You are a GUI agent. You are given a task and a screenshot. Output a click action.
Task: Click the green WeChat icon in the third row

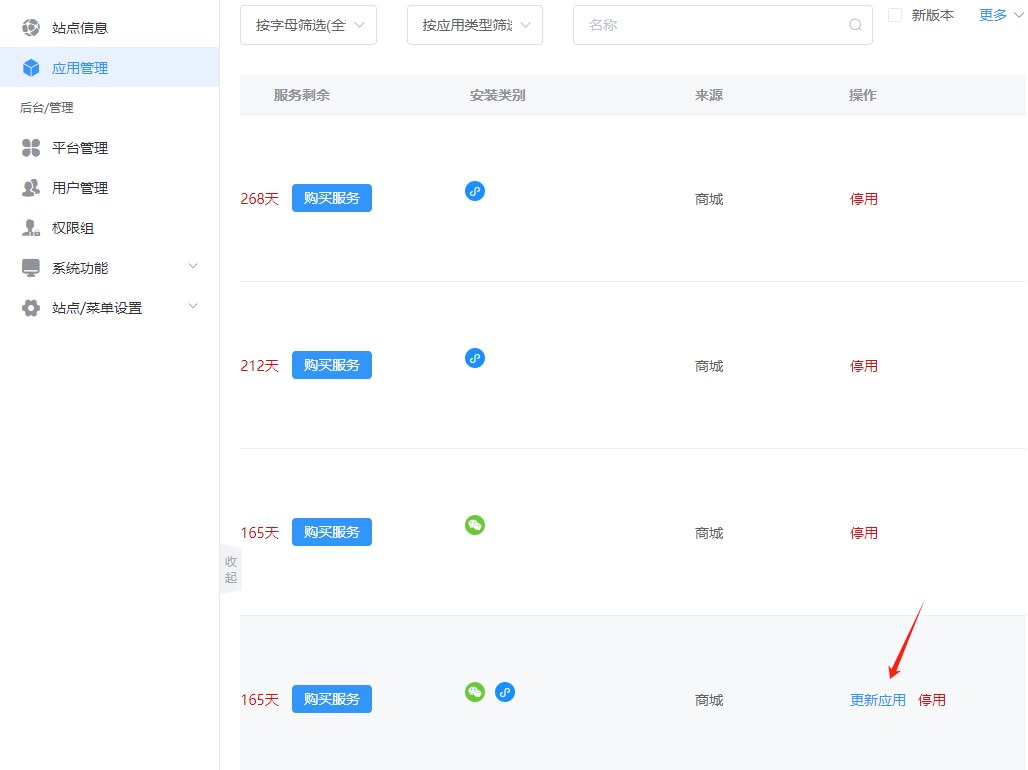tap(475, 525)
